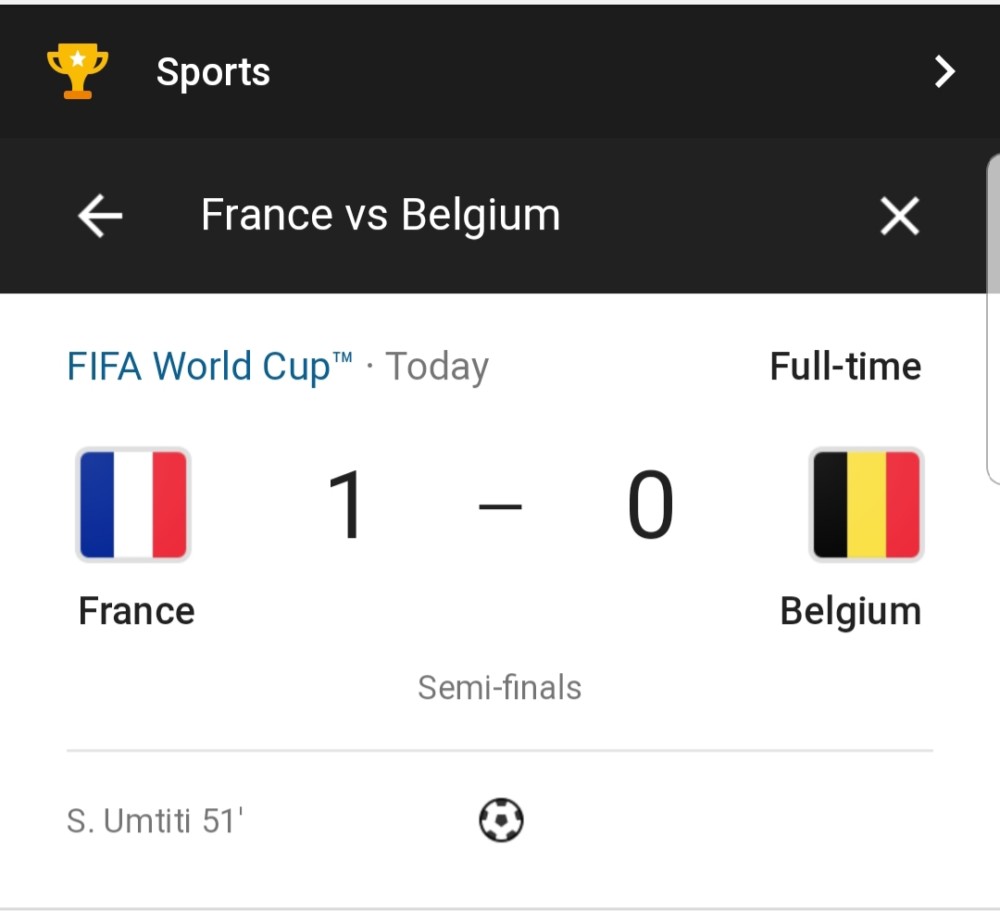Click the soccer ball goal icon
This screenshot has width=1000, height=911.
point(501,820)
